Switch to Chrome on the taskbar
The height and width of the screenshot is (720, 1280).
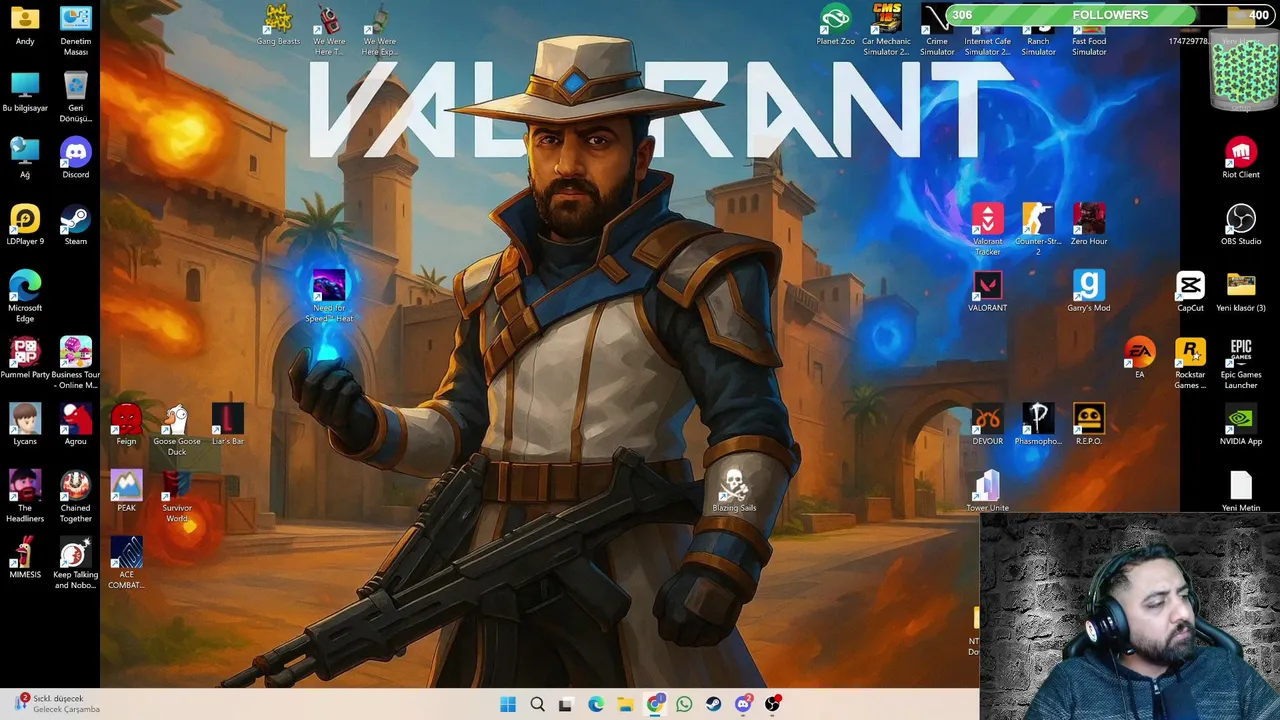654,704
